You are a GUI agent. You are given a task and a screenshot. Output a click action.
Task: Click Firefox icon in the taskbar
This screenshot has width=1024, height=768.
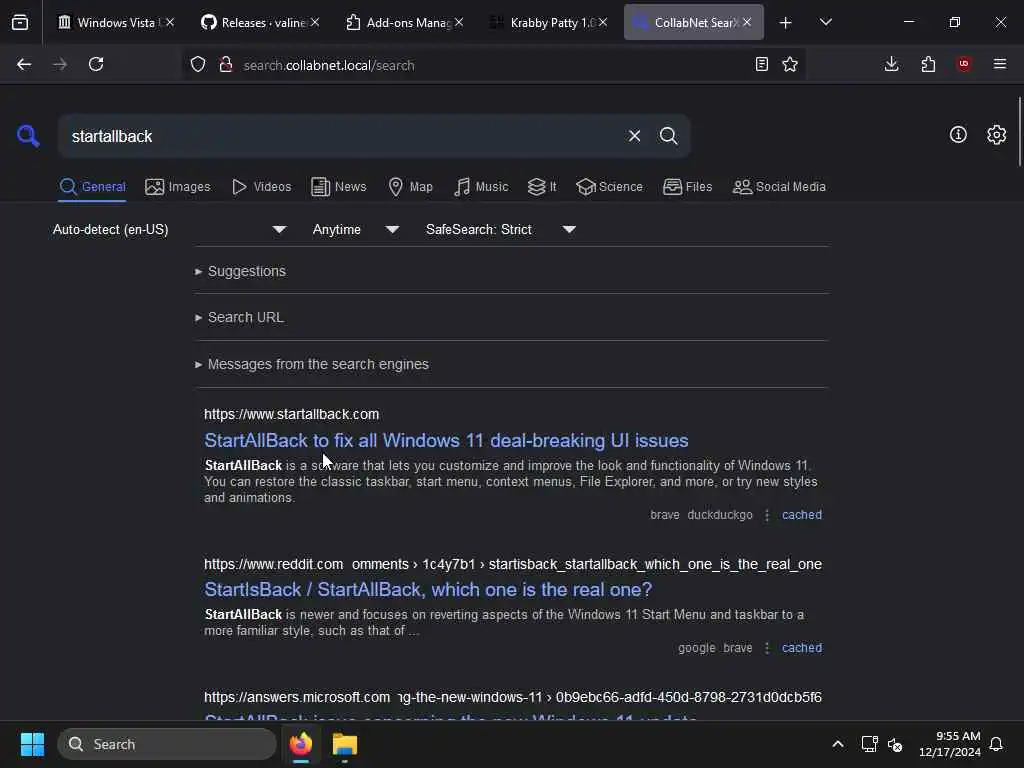(301, 744)
